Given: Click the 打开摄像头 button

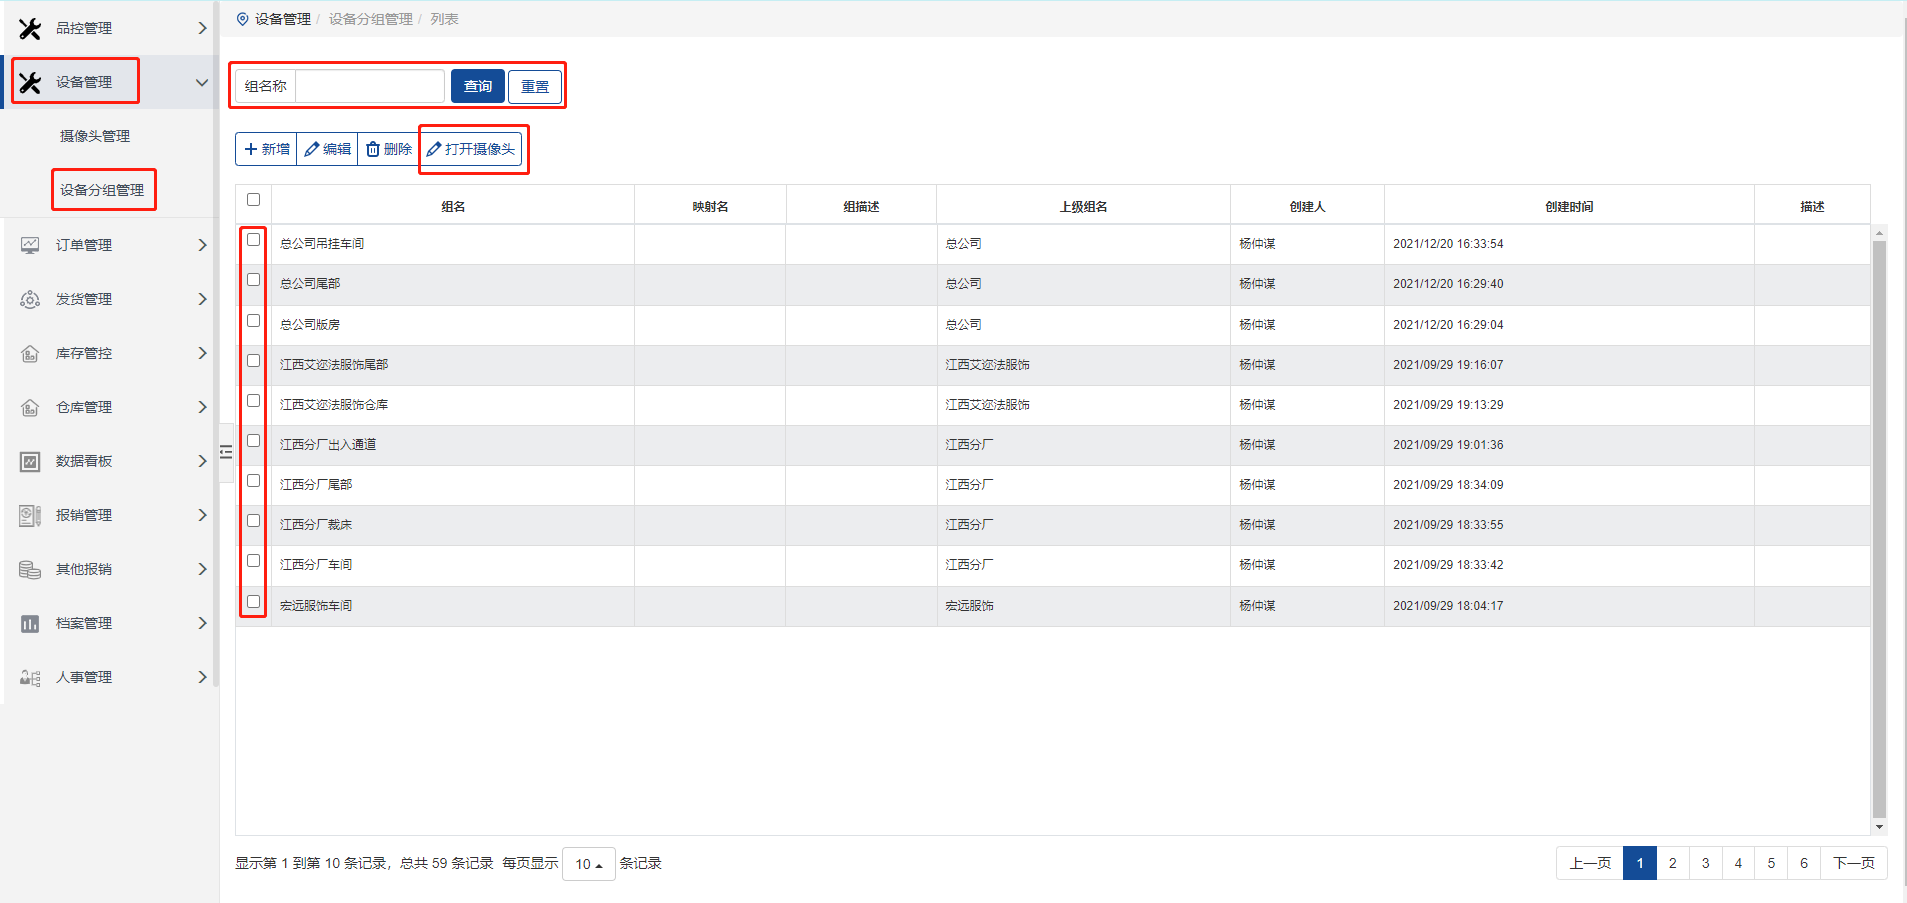Looking at the screenshot, I should pos(471,149).
